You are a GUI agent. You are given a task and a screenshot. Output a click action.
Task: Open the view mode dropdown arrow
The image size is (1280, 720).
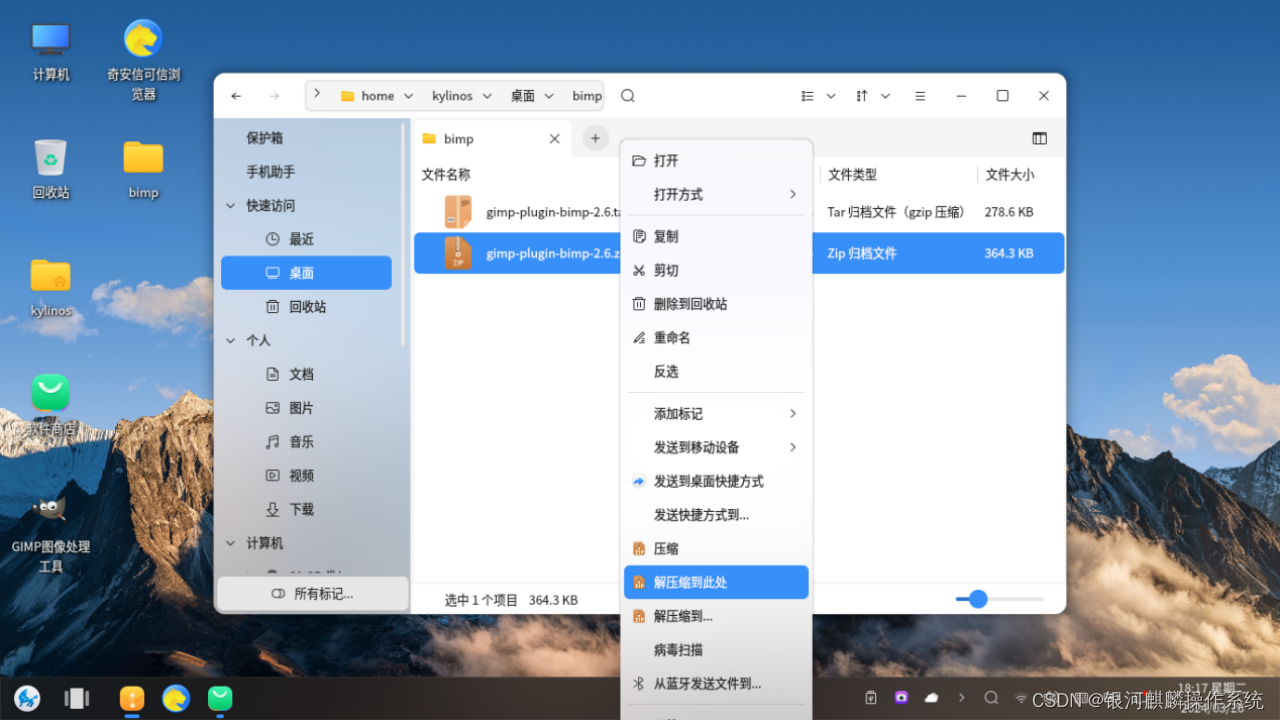point(831,96)
